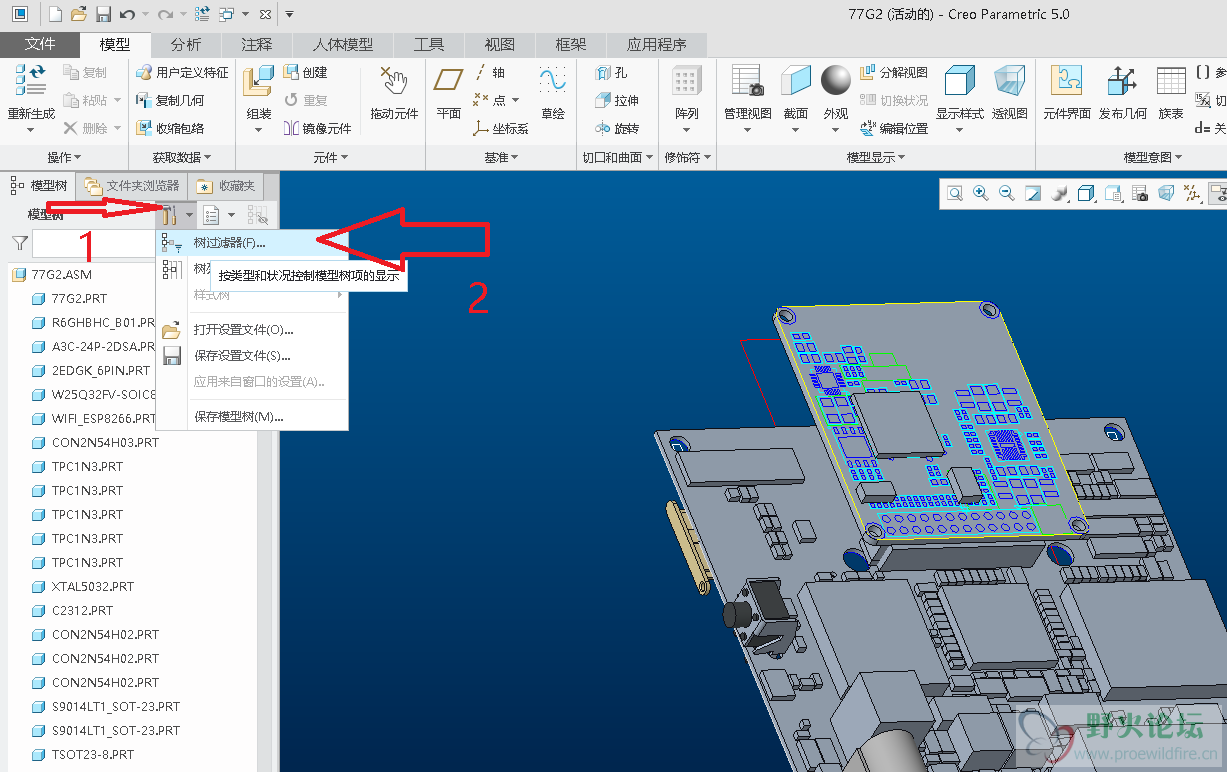Switch to the 应用程序 (Applications) ribbon tab
1227x772 pixels.
click(x=656, y=44)
